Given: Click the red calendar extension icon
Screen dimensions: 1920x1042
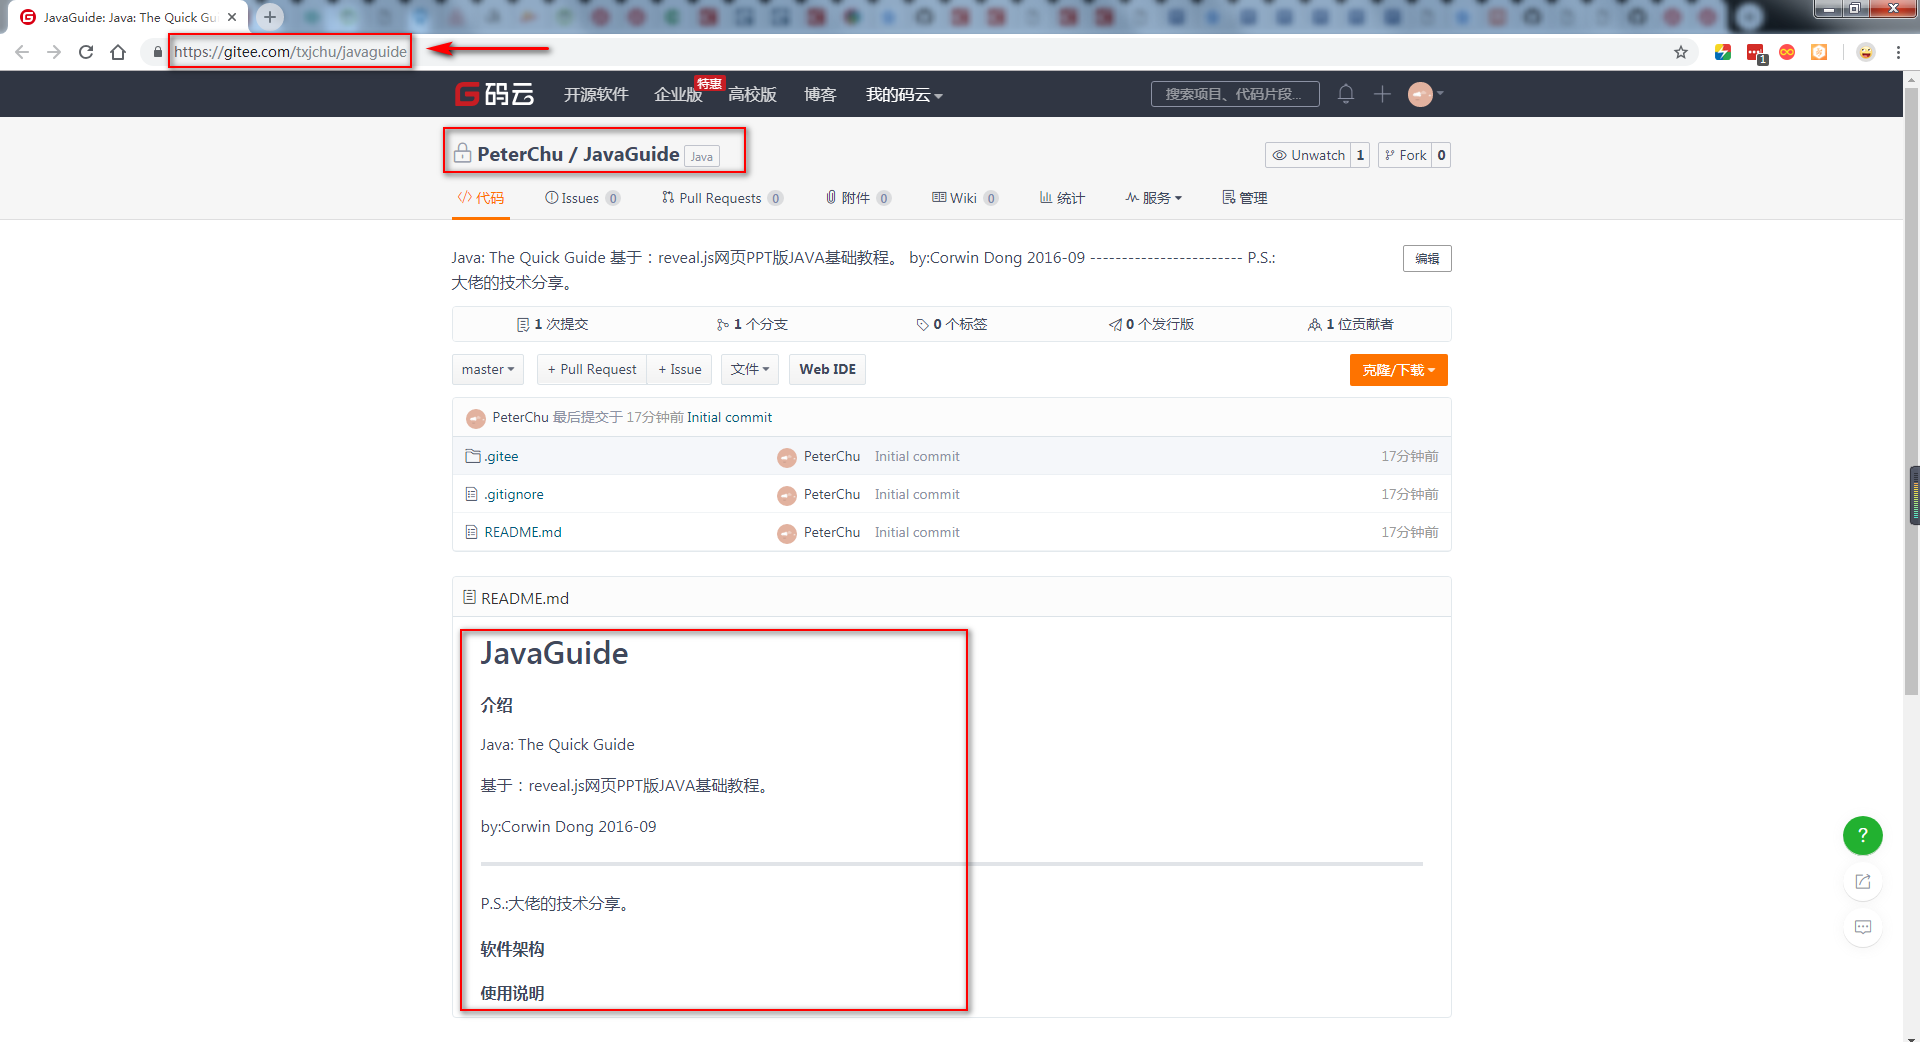Looking at the screenshot, I should coord(1756,53).
